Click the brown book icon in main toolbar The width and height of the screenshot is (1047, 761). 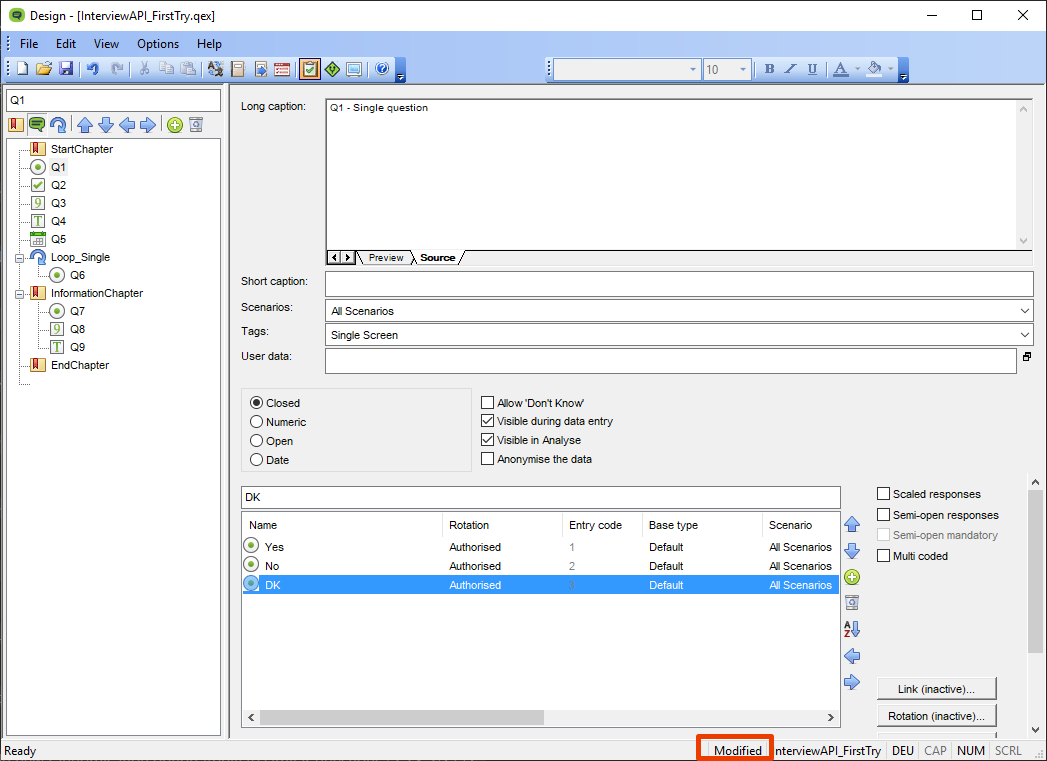(x=238, y=69)
